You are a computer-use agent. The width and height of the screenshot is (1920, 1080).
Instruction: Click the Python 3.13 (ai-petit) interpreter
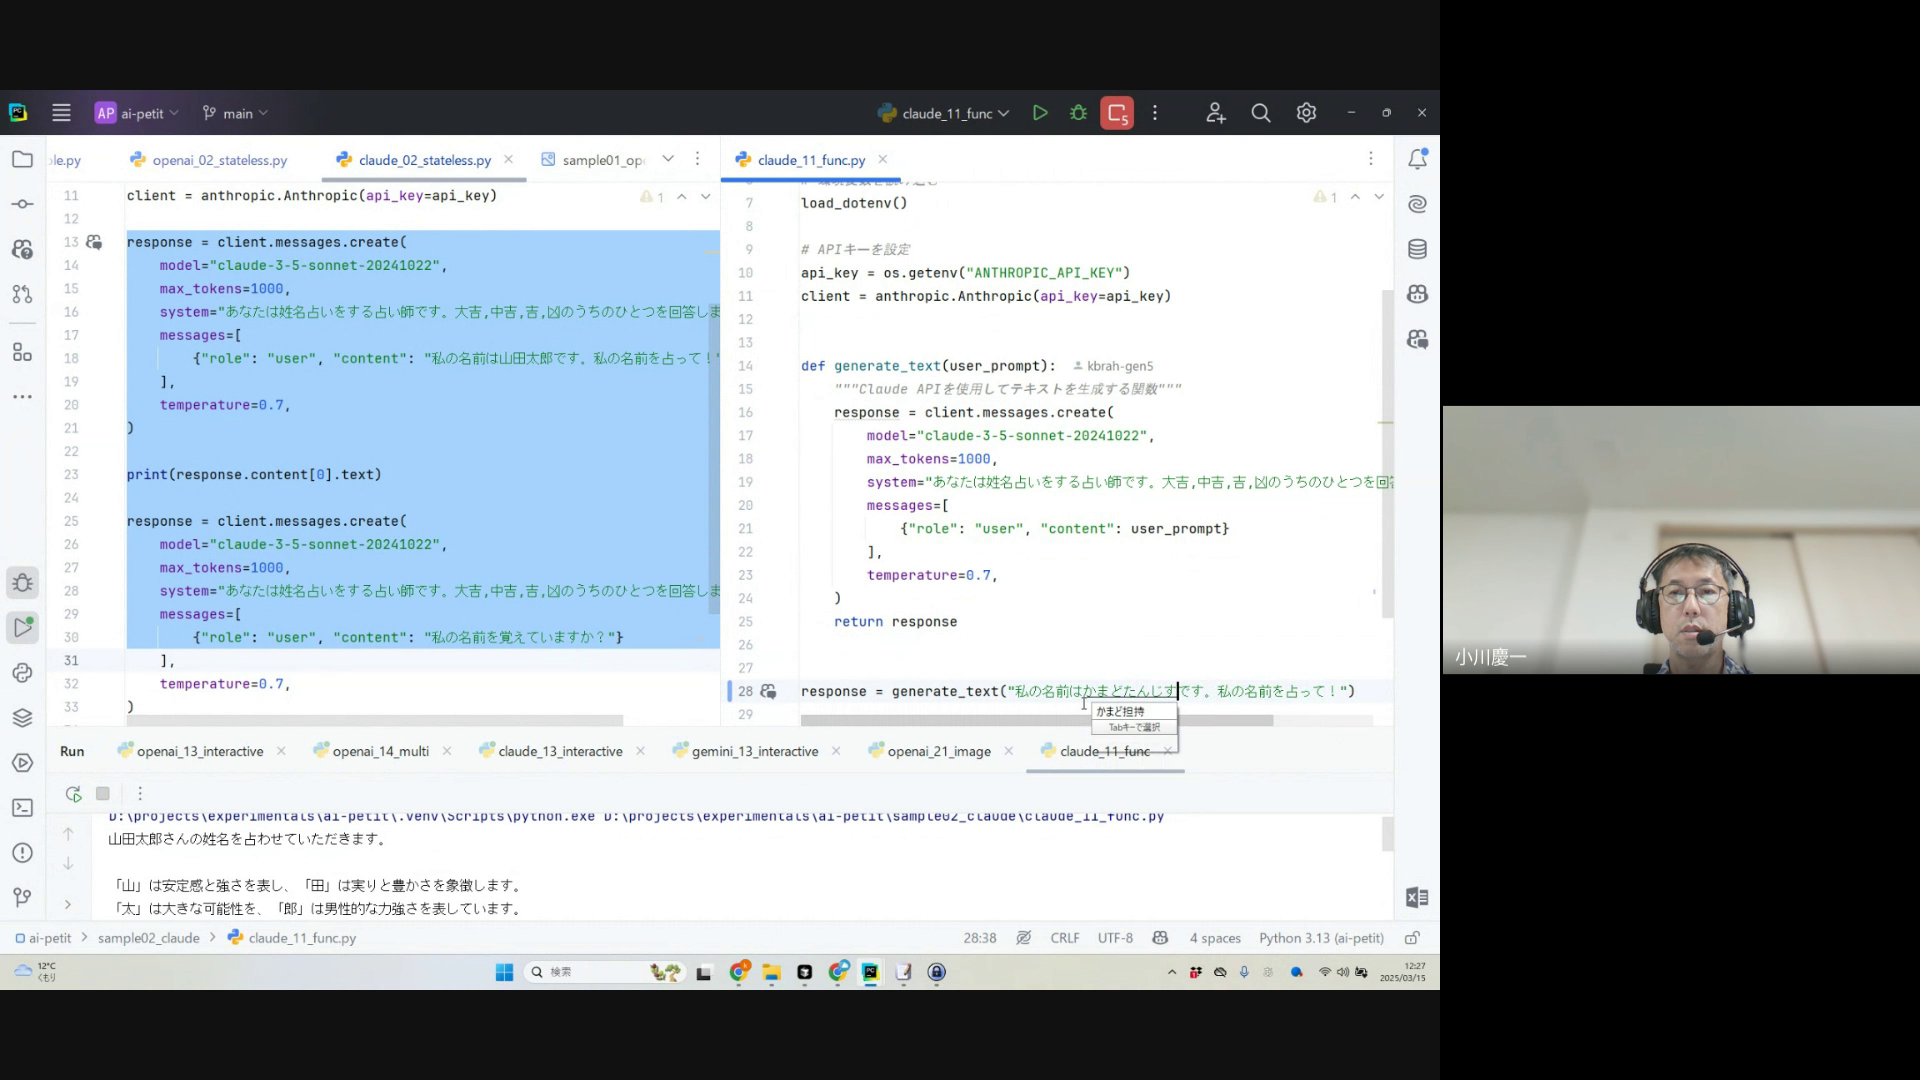(1320, 938)
